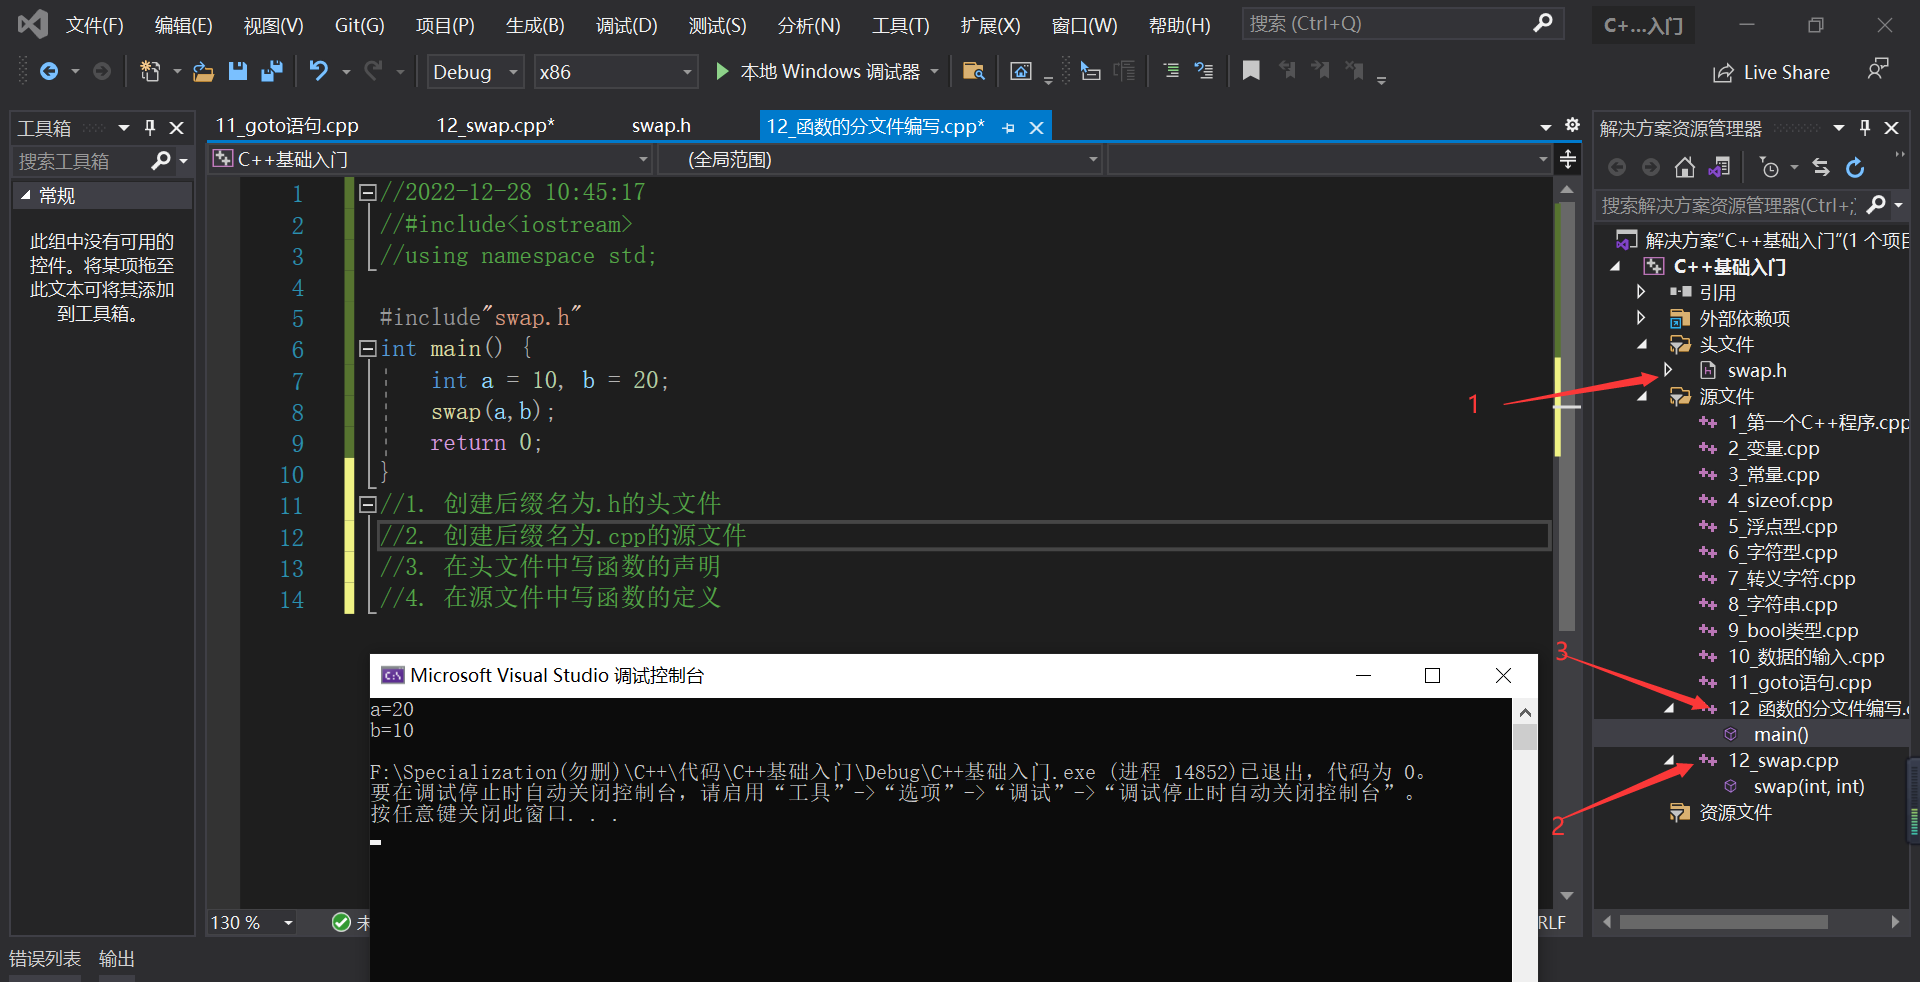
Task: Switch to the 11_goto语句.cpp tab
Action: [287, 126]
